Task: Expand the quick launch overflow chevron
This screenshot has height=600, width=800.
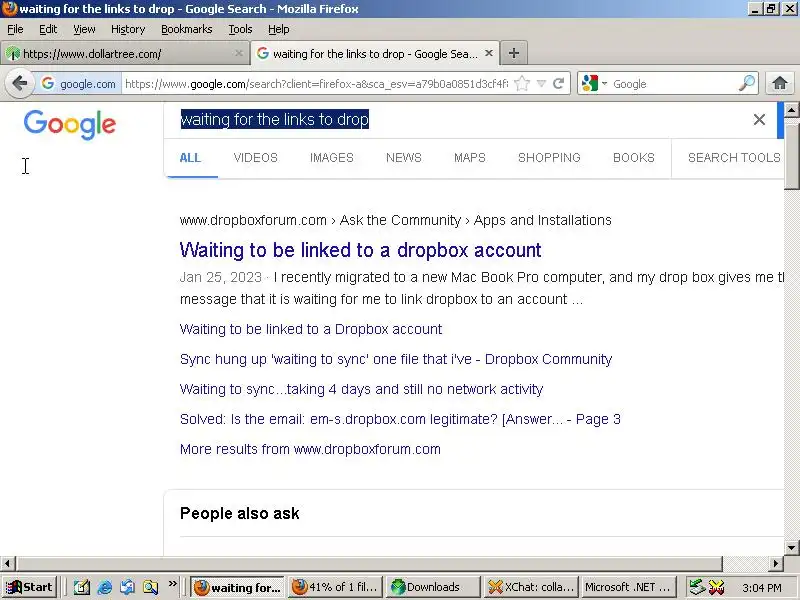Action: 172,584
